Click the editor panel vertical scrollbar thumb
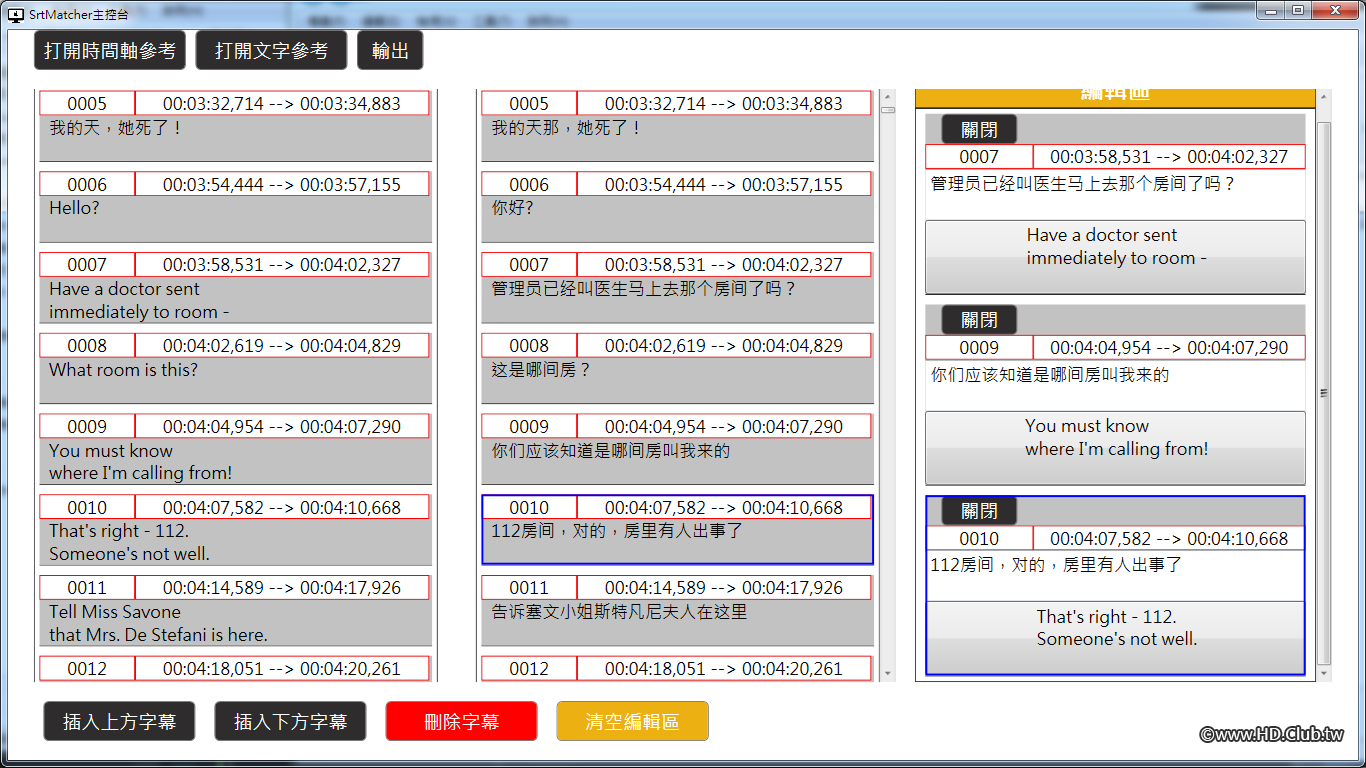1366x768 pixels. pyautogui.click(x=1324, y=393)
